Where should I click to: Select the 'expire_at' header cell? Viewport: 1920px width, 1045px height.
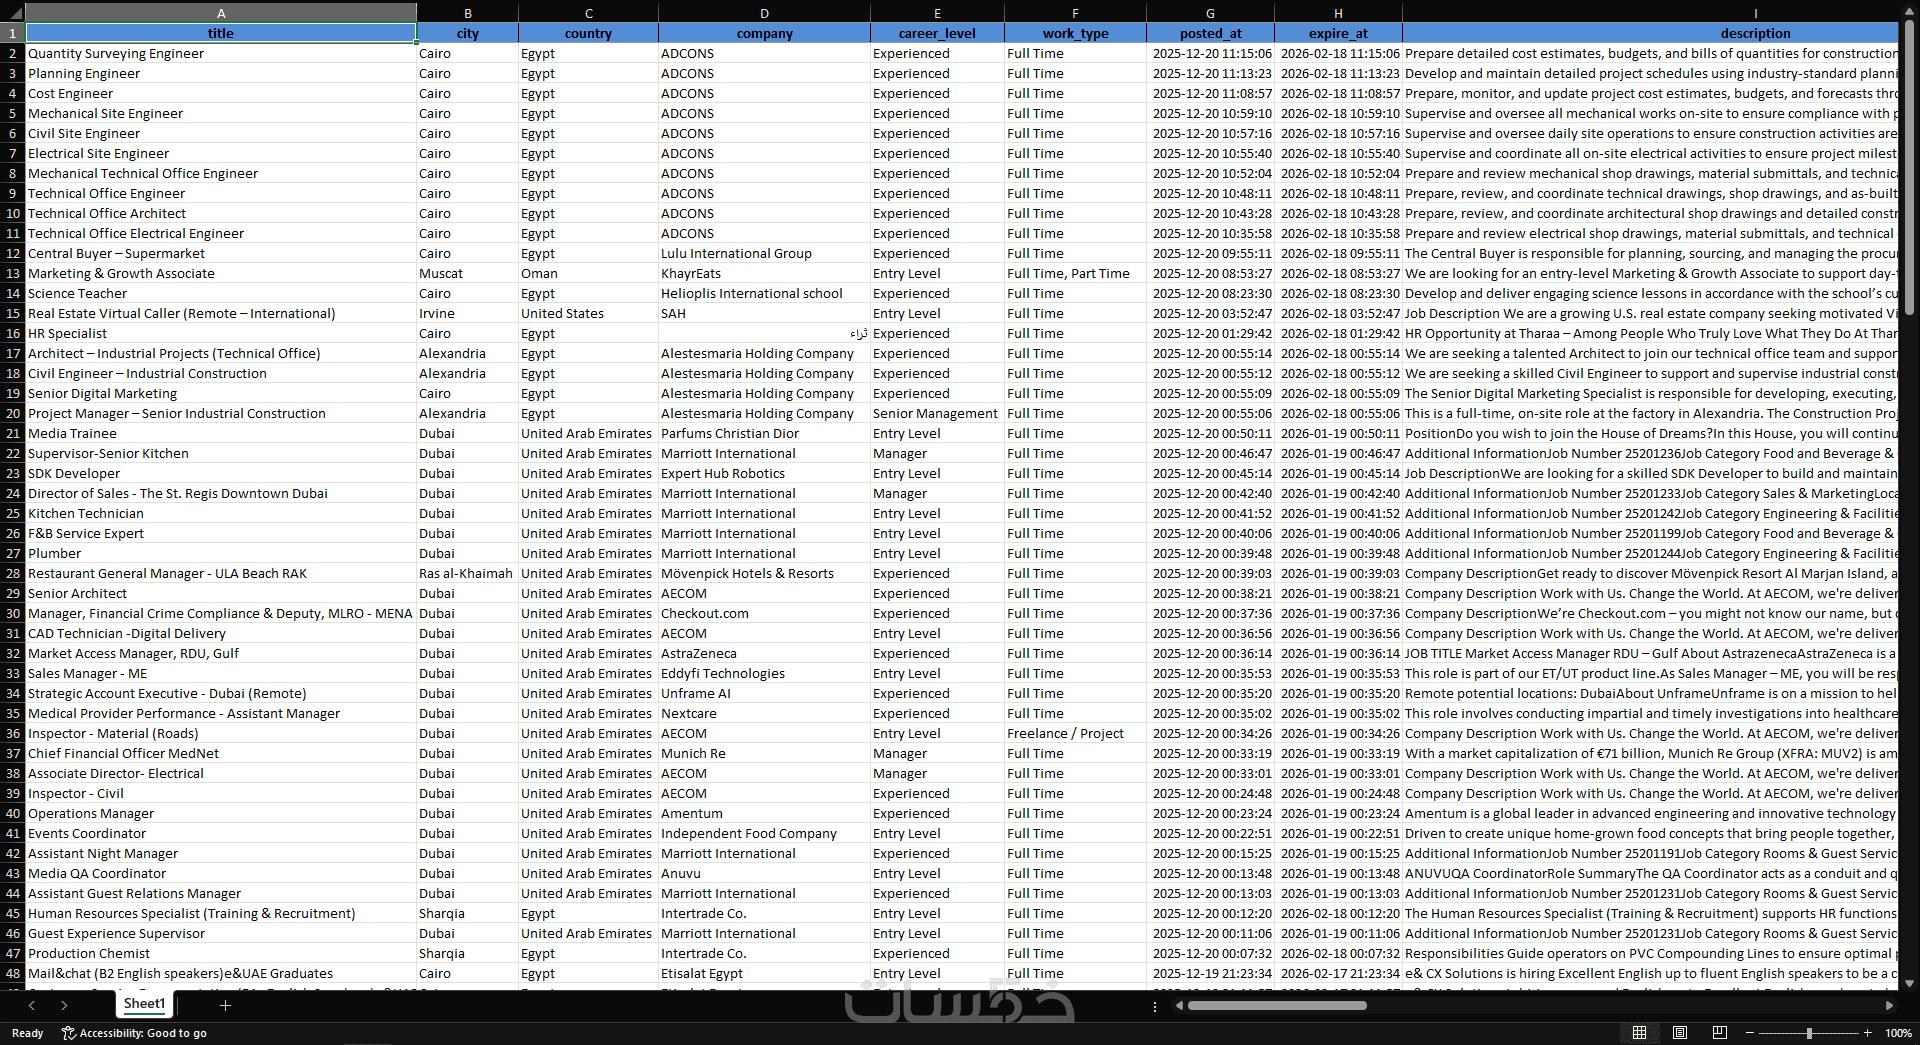(x=1338, y=33)
